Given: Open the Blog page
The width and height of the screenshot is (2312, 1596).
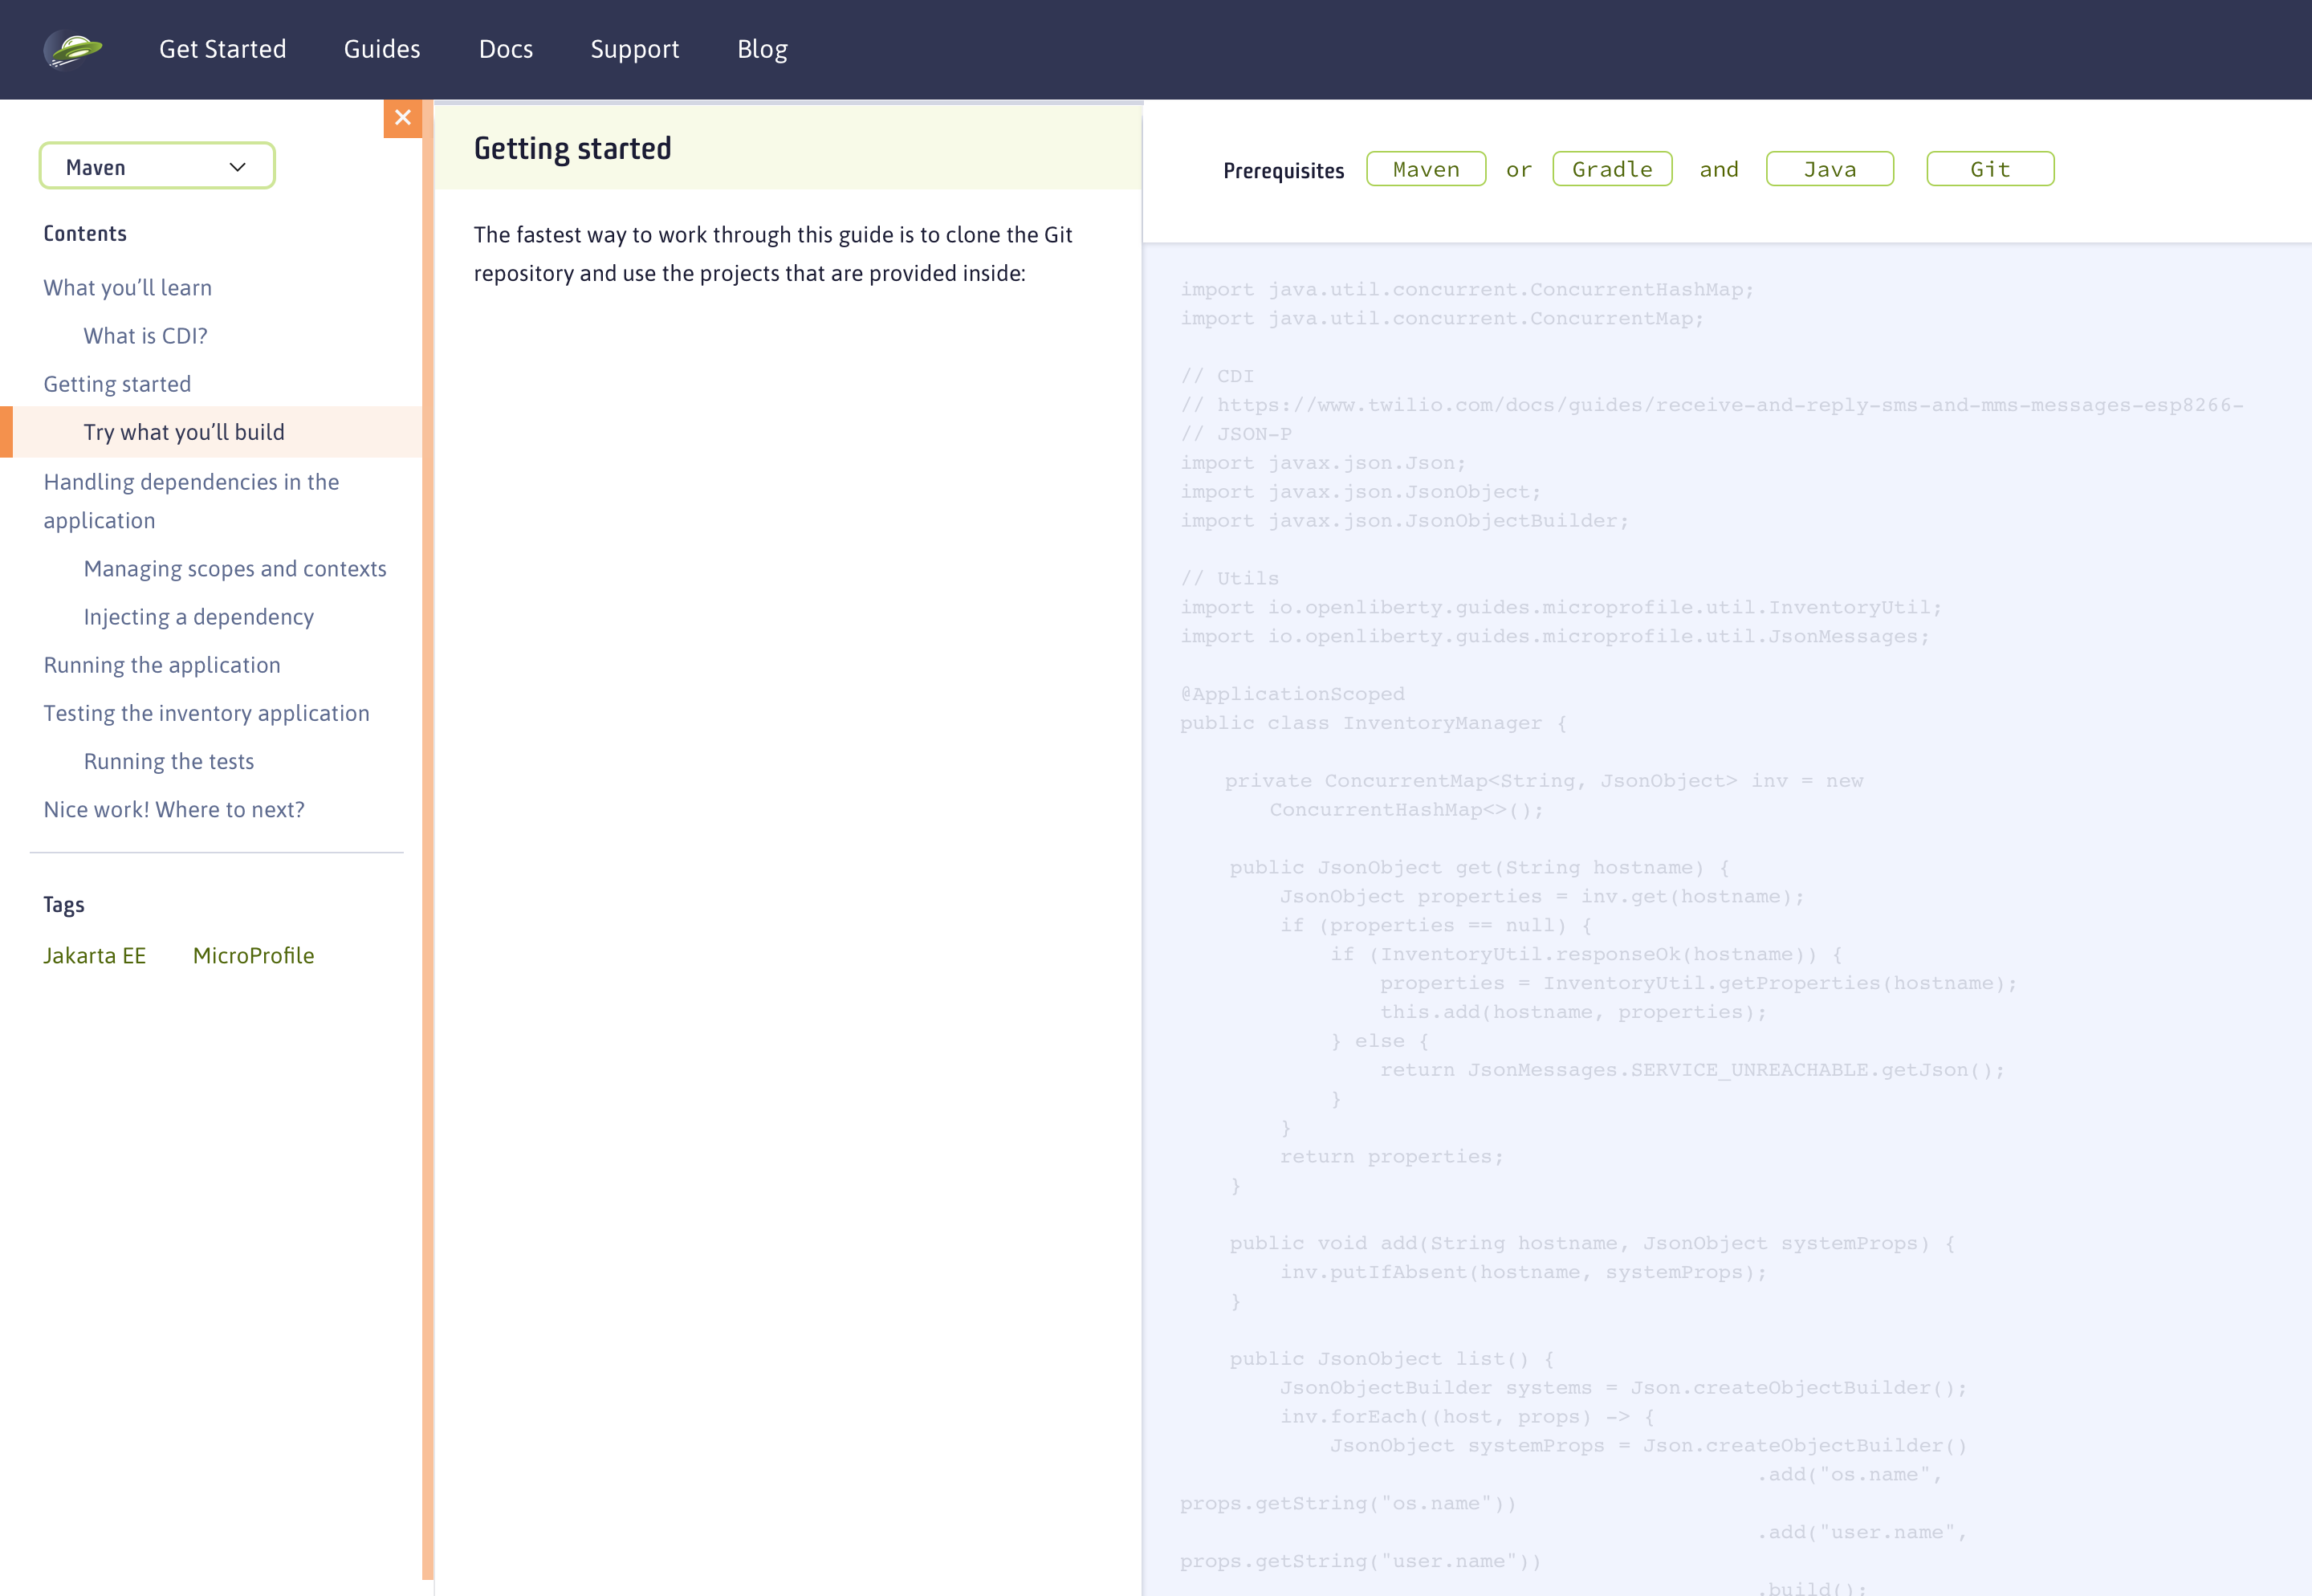Looking at the screenshot, I should (x=761, y=49).
